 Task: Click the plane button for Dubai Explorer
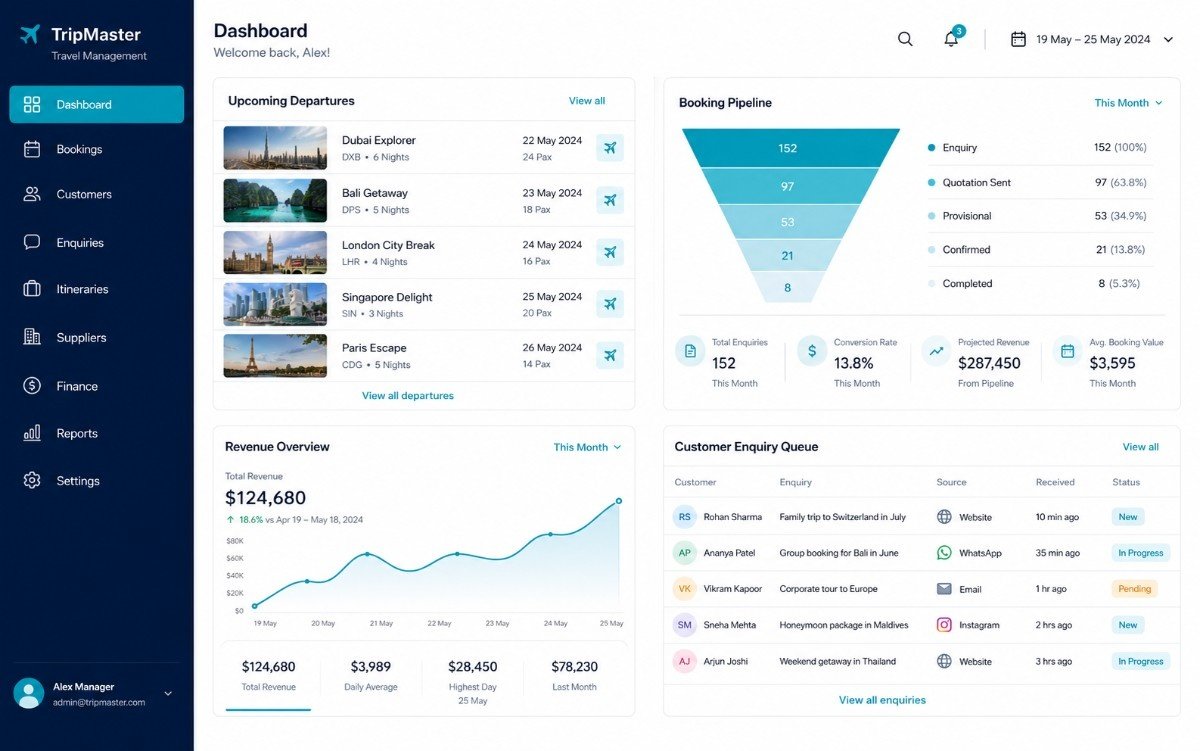click(x=610, y=148)
